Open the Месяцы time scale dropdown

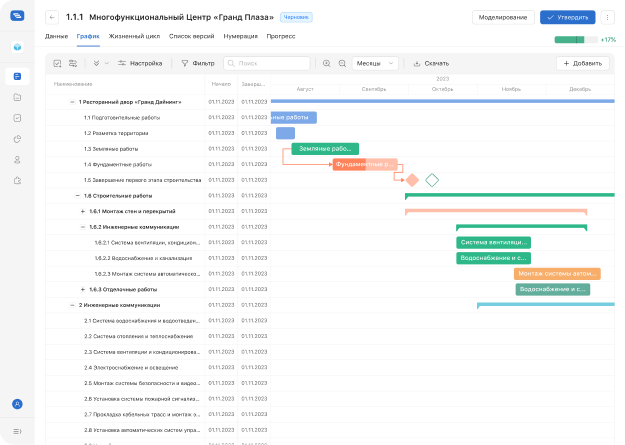click(x=375, y=63)
